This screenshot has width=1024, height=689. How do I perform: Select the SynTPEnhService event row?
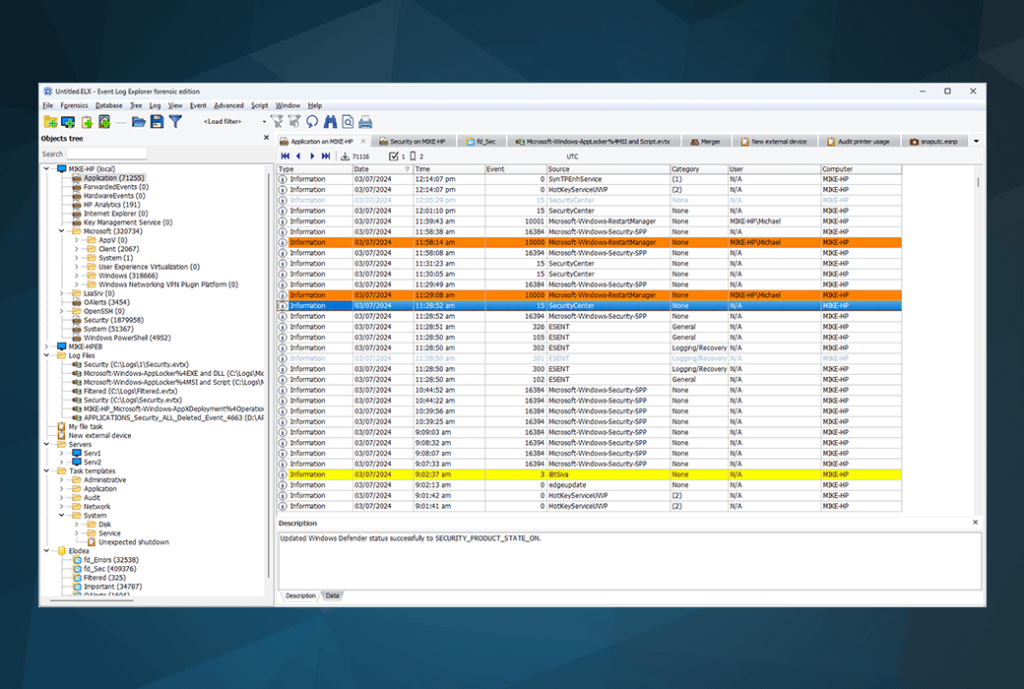(x=590, y=179)
